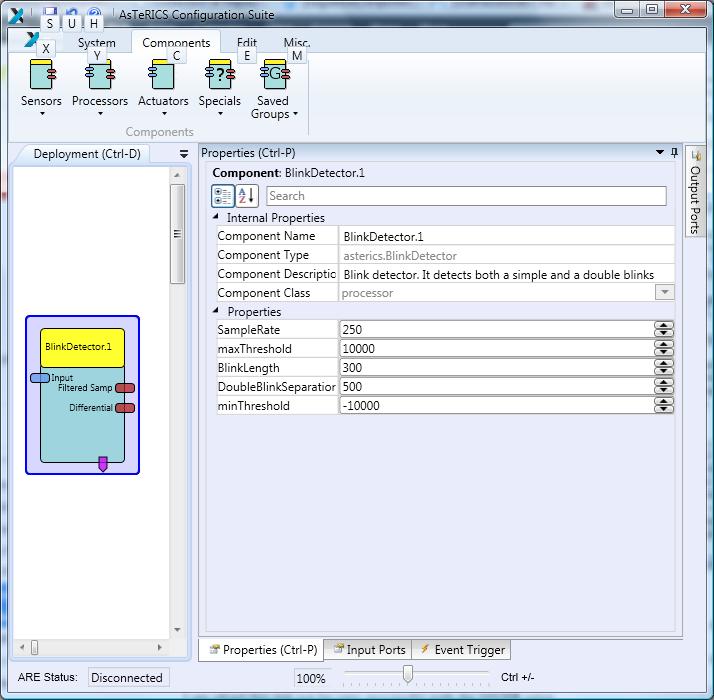Increase the SampleRate value
This screenshot has height=700, width=714.
pos(664,325)
